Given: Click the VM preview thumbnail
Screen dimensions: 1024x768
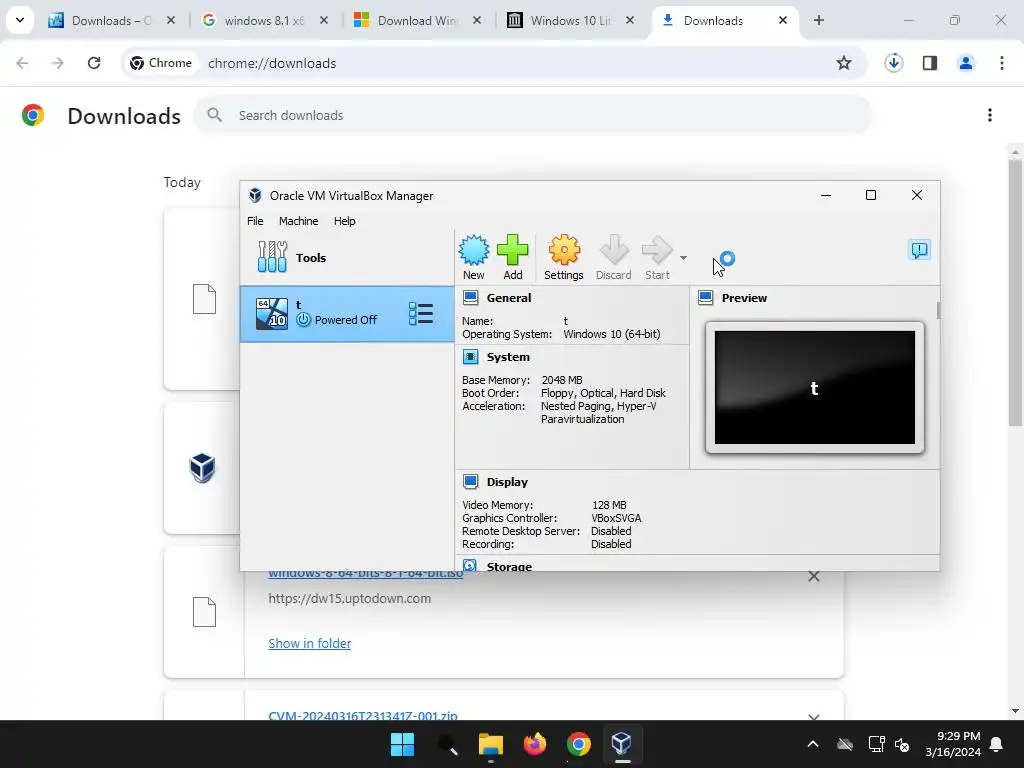Looking at the screenshot, I should 814,387.
